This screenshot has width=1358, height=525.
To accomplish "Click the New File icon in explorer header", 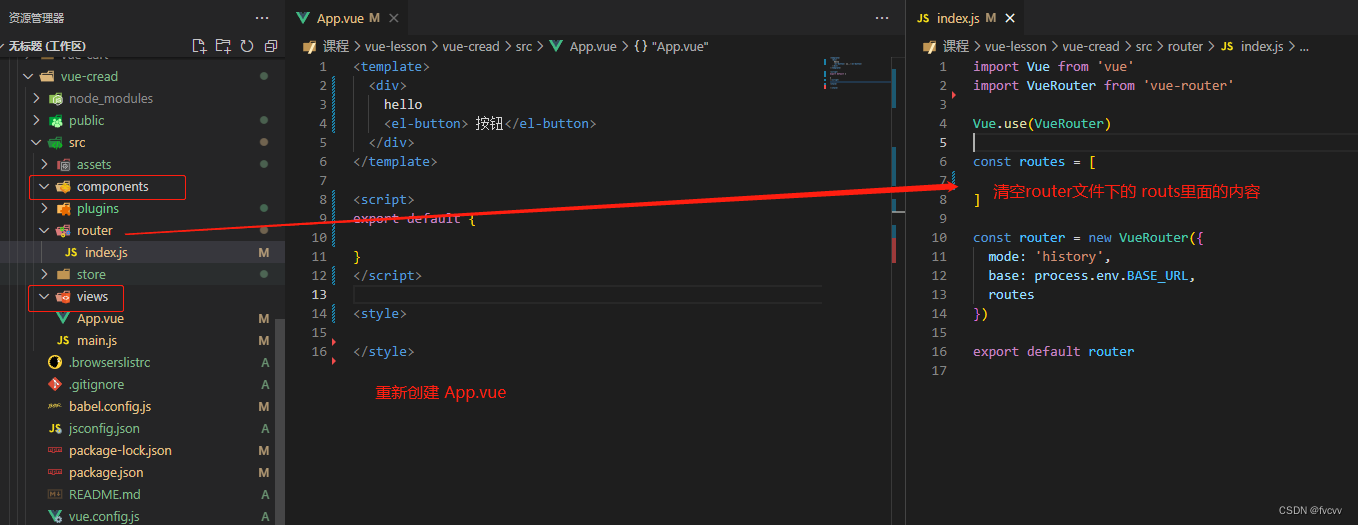I will tap(199, 46).
